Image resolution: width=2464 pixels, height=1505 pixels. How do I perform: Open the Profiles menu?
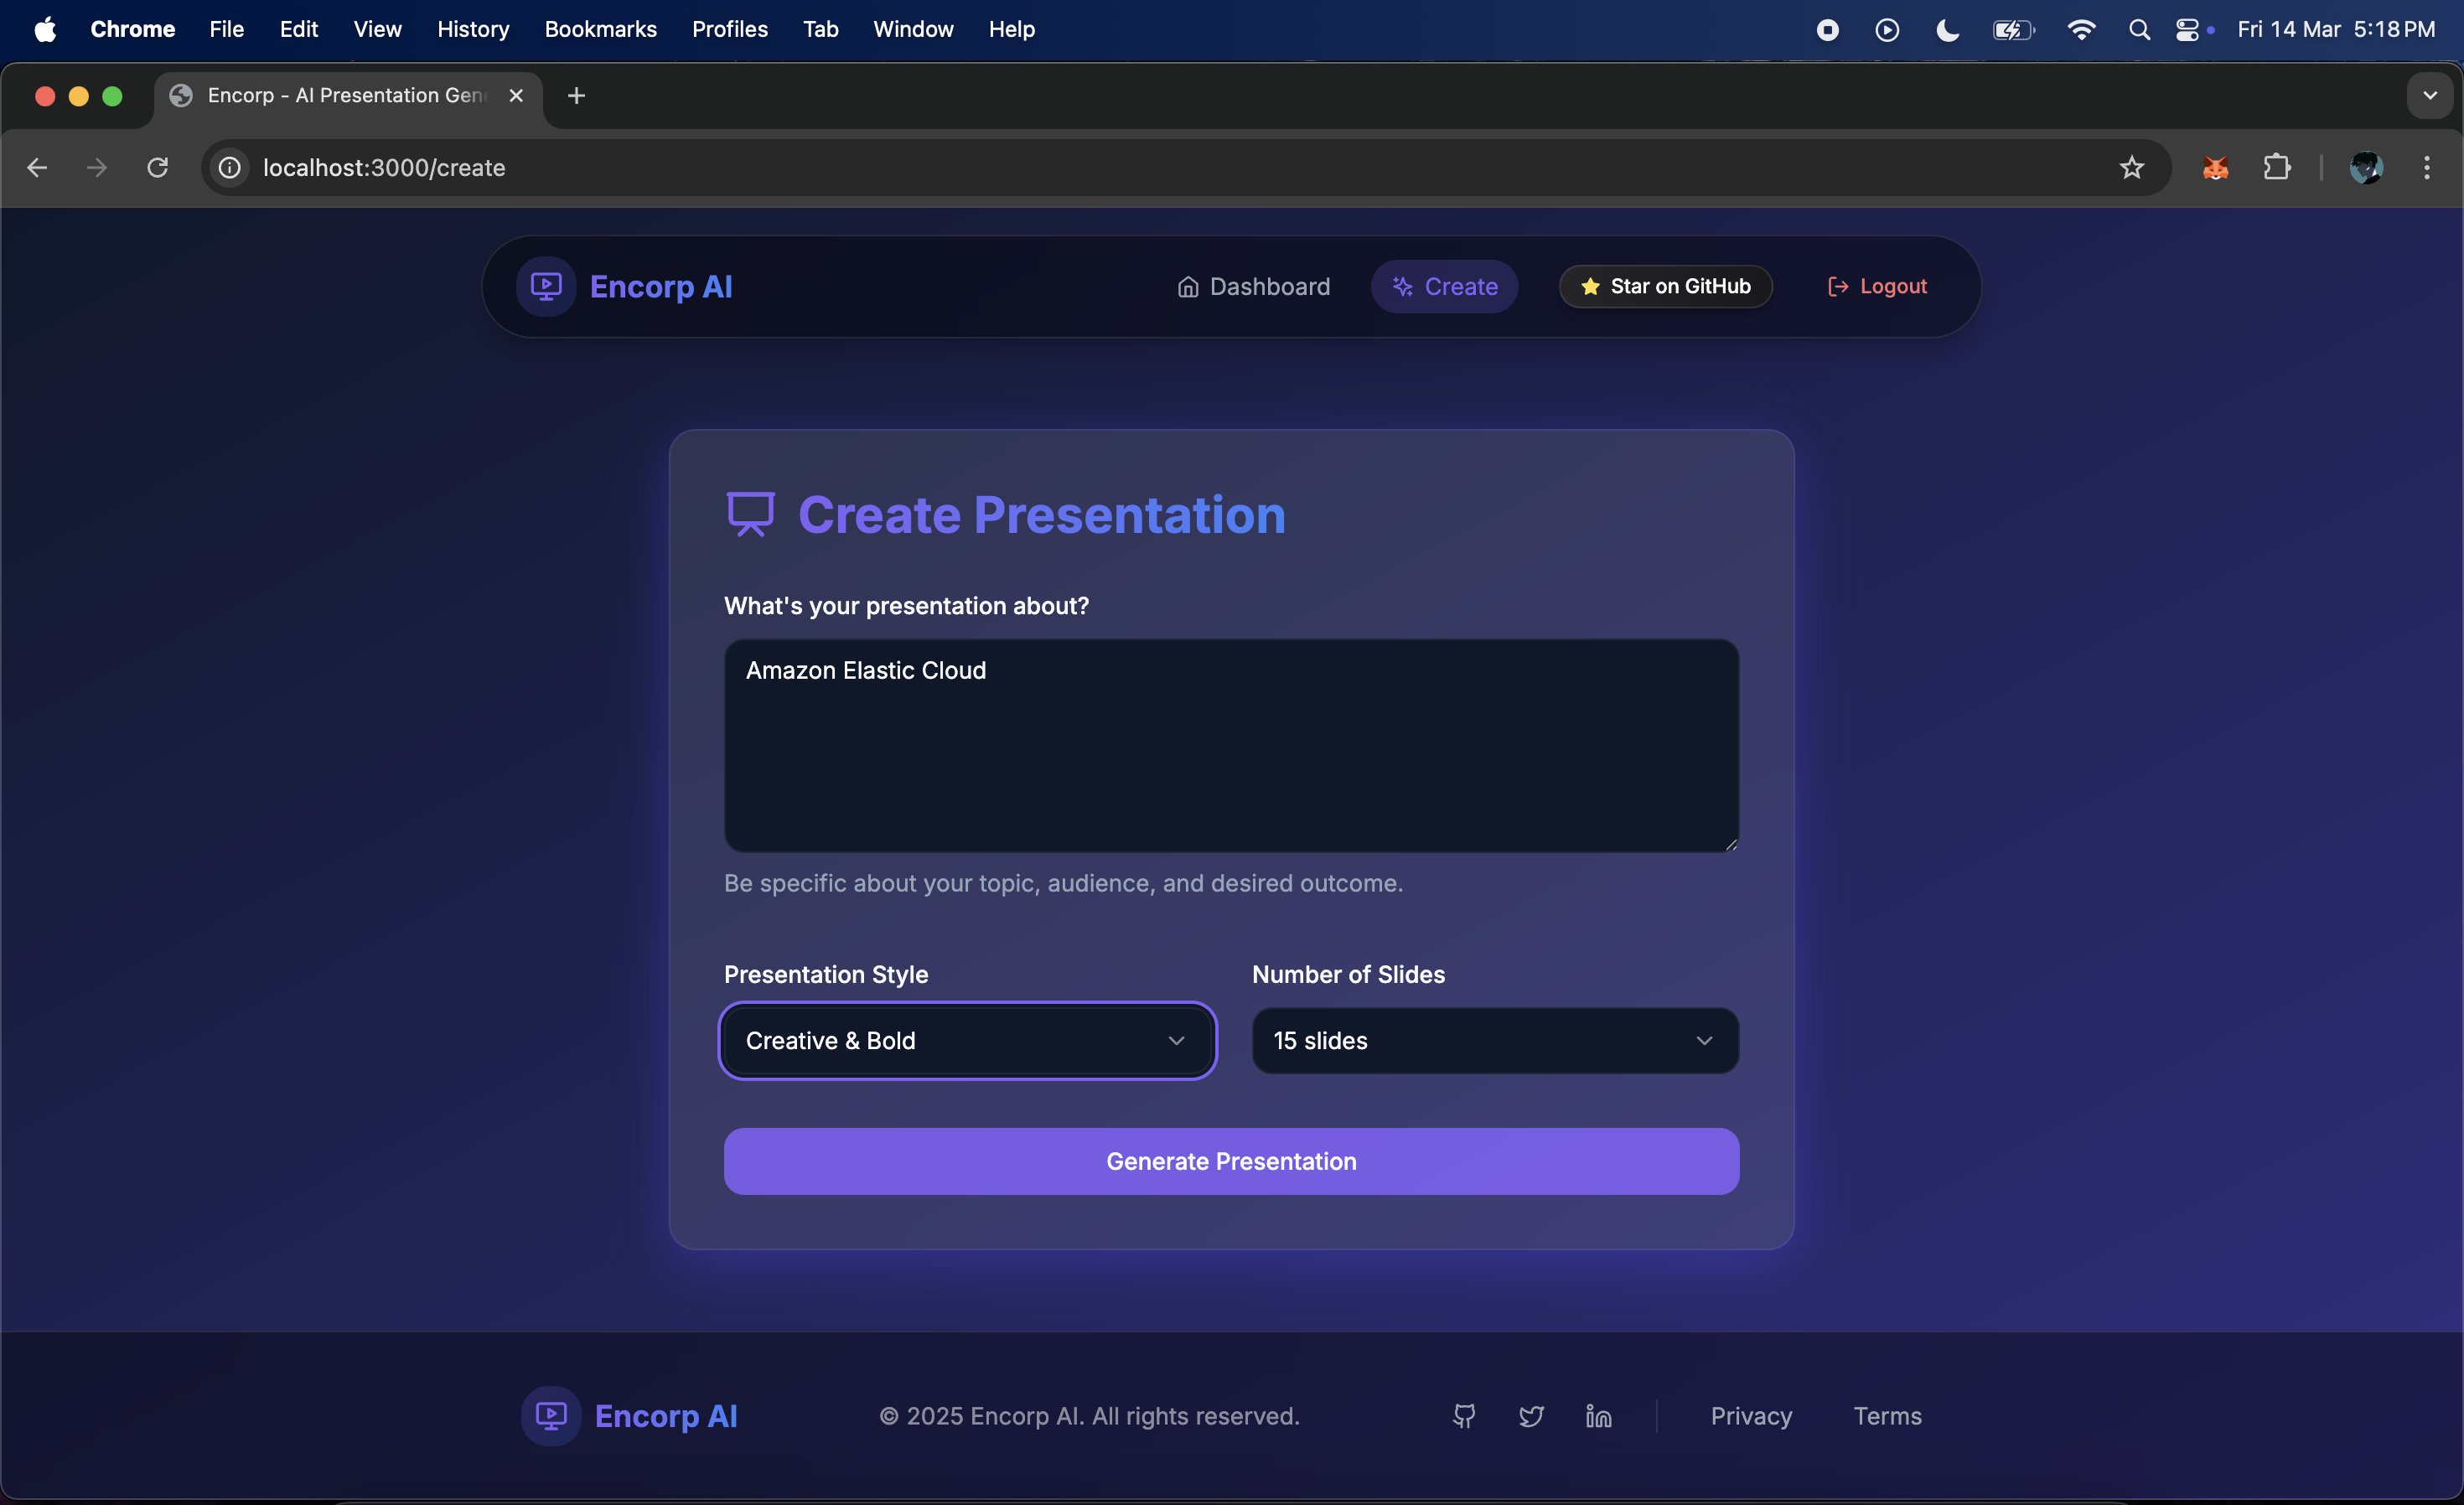click(730, 30)
